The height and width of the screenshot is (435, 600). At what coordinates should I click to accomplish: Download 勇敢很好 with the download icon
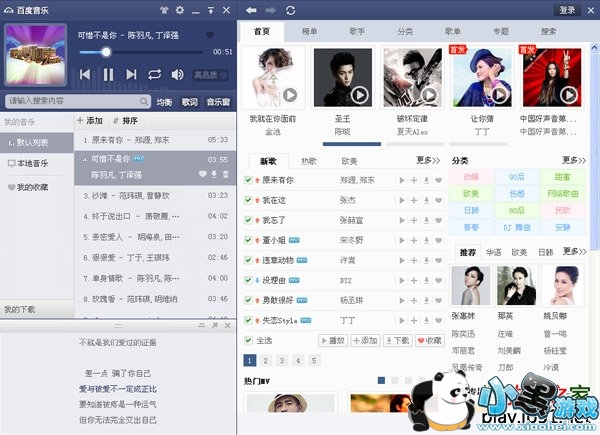click(x=426, y=300)
